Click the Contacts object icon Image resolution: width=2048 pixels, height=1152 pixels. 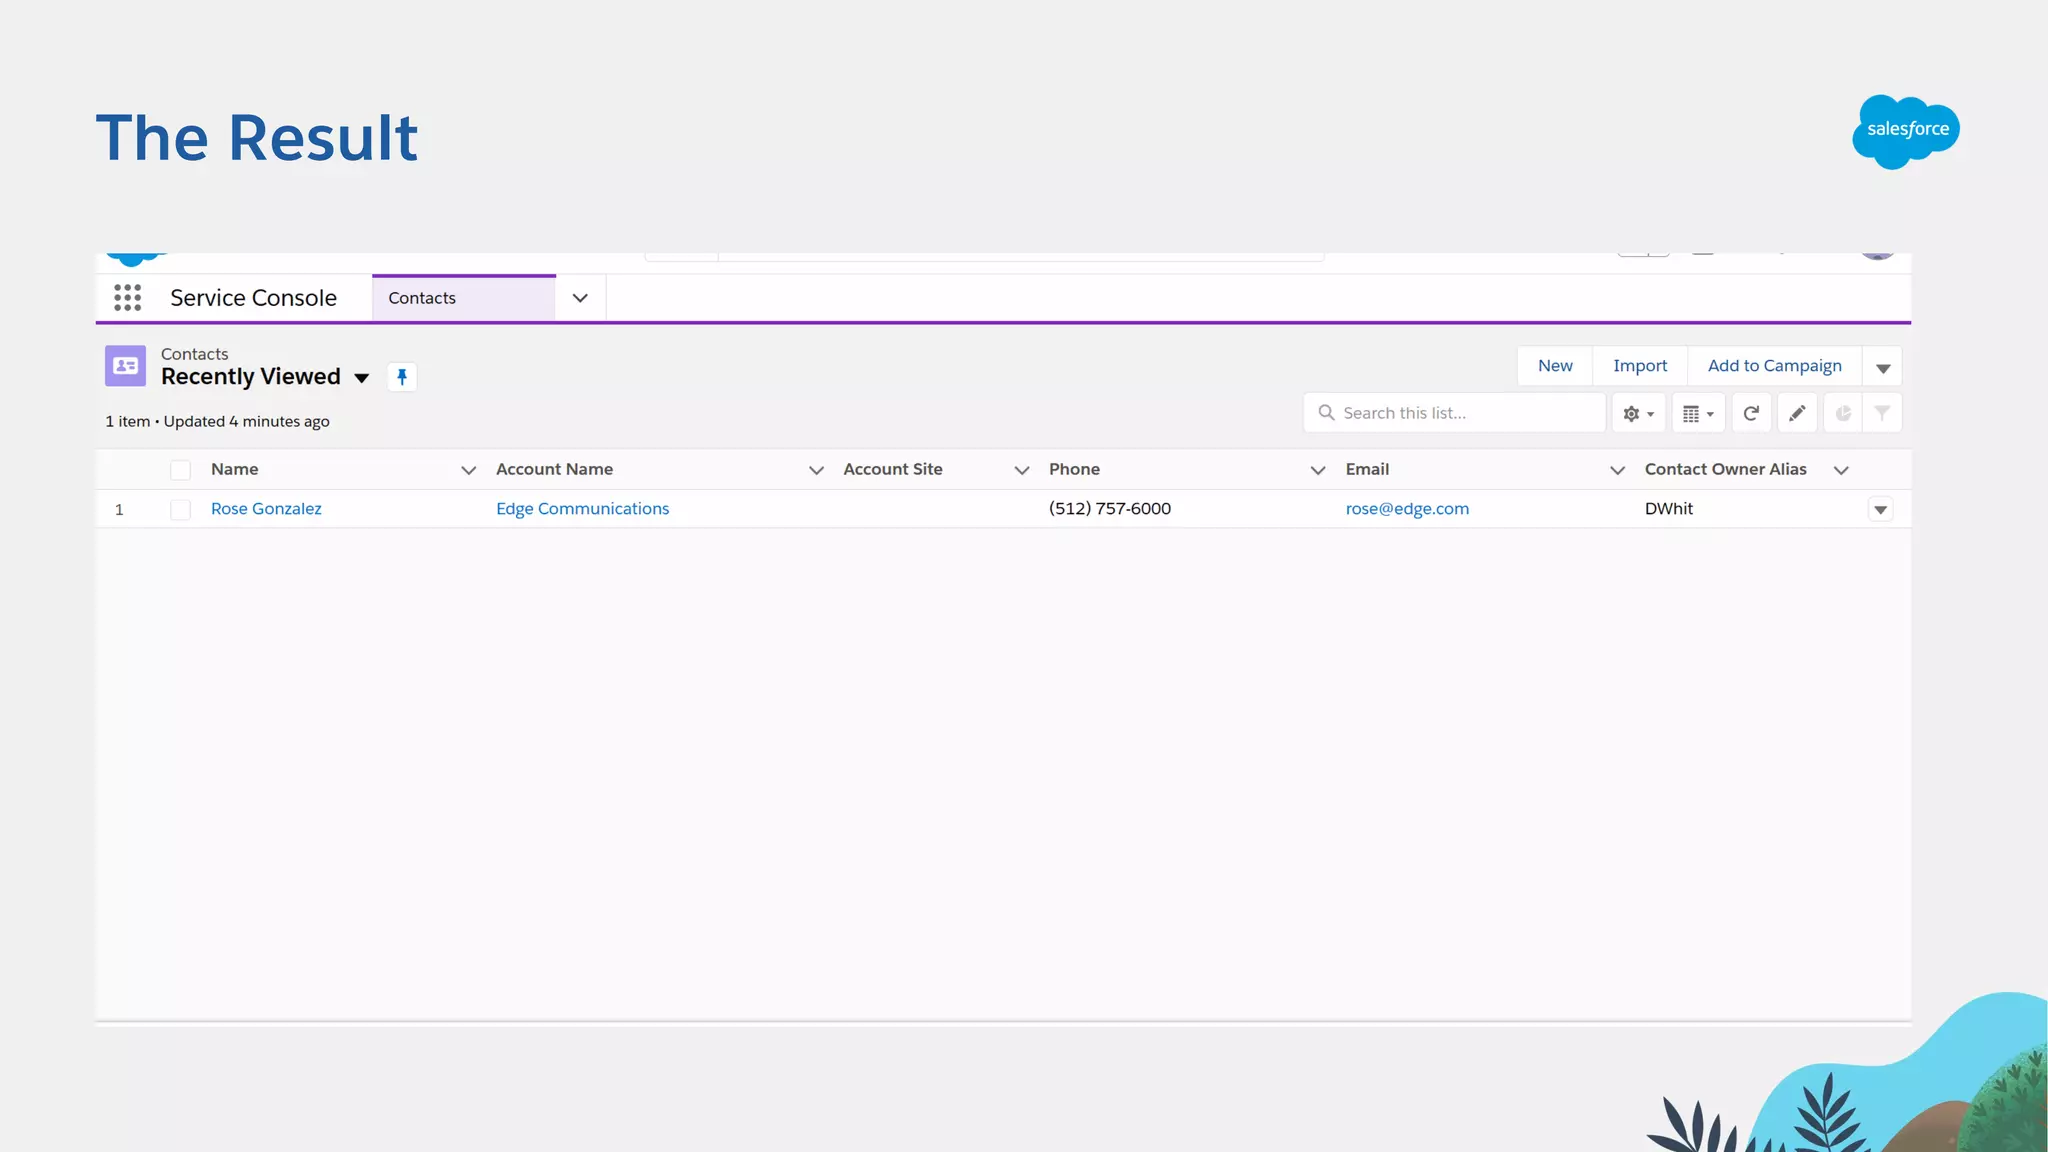tap(126, 366)
